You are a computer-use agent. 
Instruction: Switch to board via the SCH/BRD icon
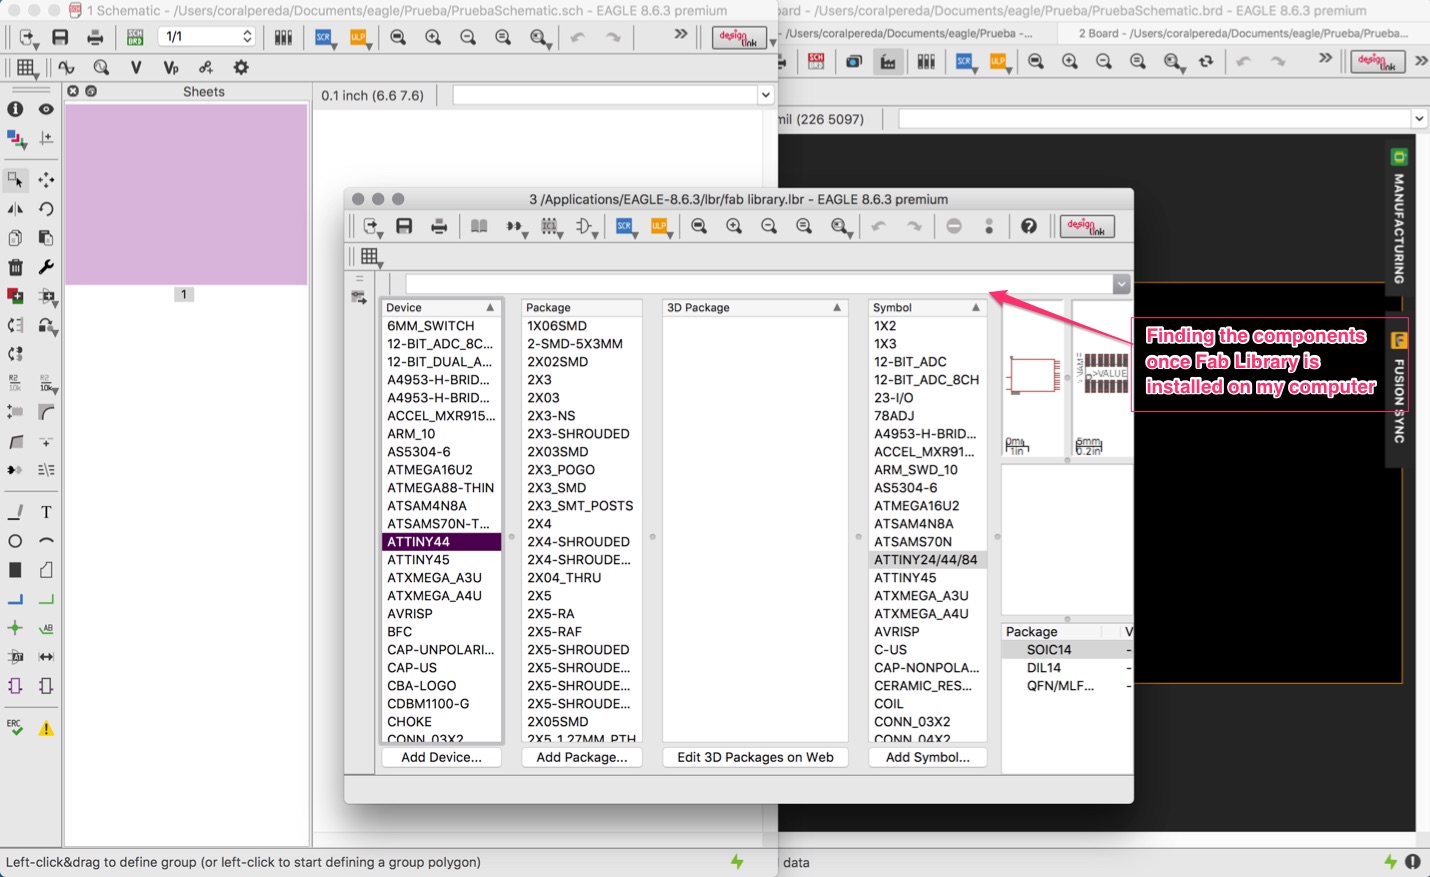pos(135,37)
